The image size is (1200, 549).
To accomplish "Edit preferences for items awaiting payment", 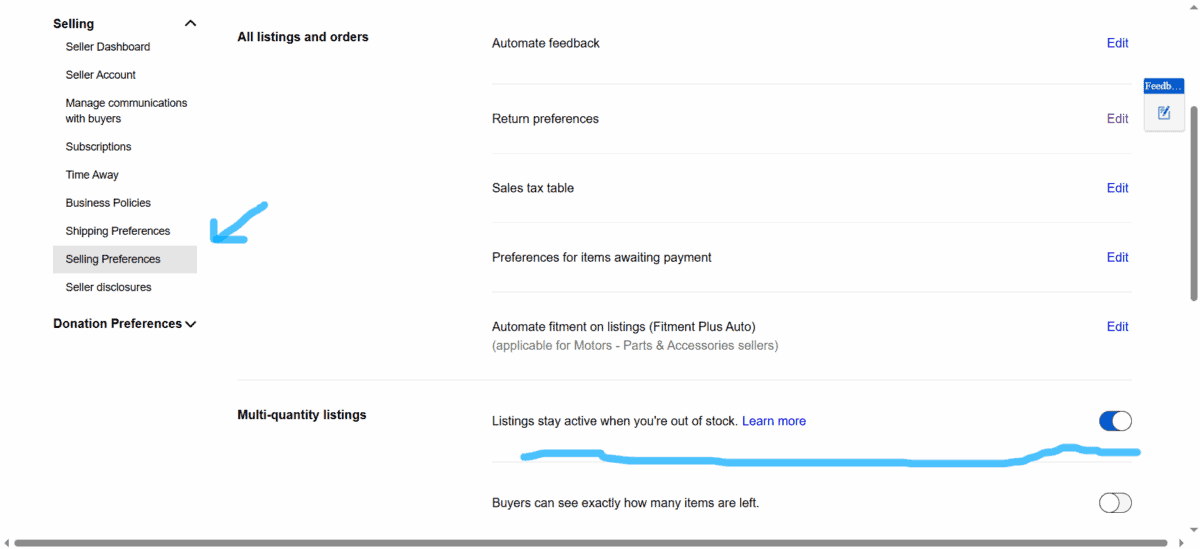I will pos(1117,257).
